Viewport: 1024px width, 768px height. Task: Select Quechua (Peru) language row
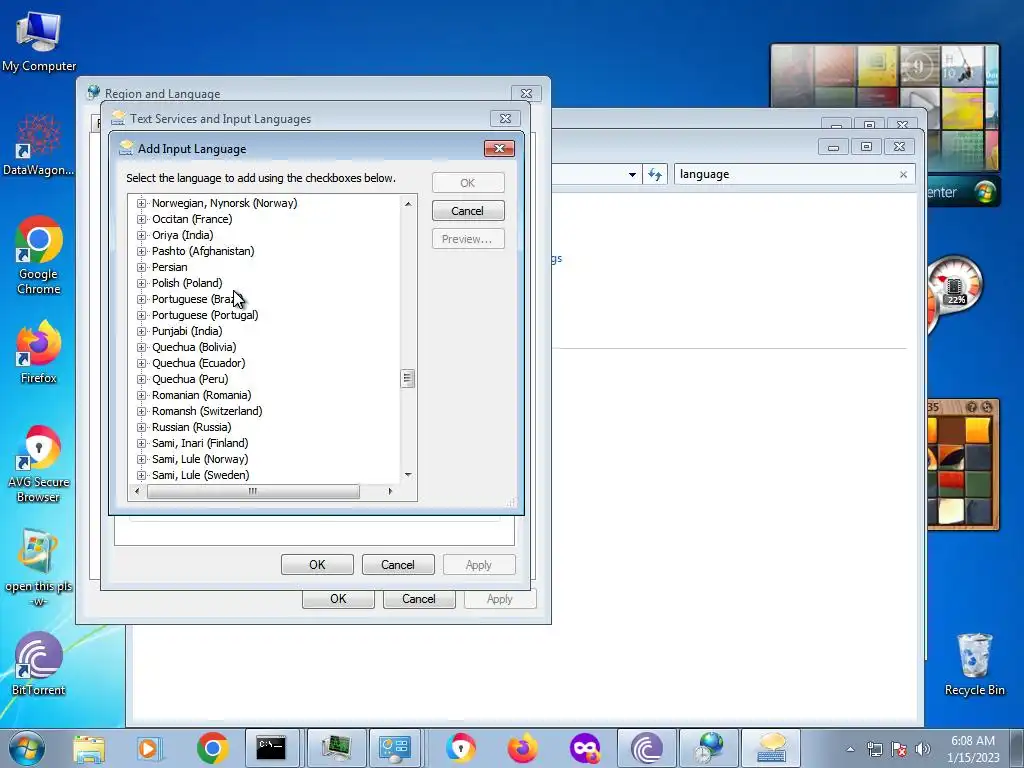pyautogui.click(x=190, y=379)
